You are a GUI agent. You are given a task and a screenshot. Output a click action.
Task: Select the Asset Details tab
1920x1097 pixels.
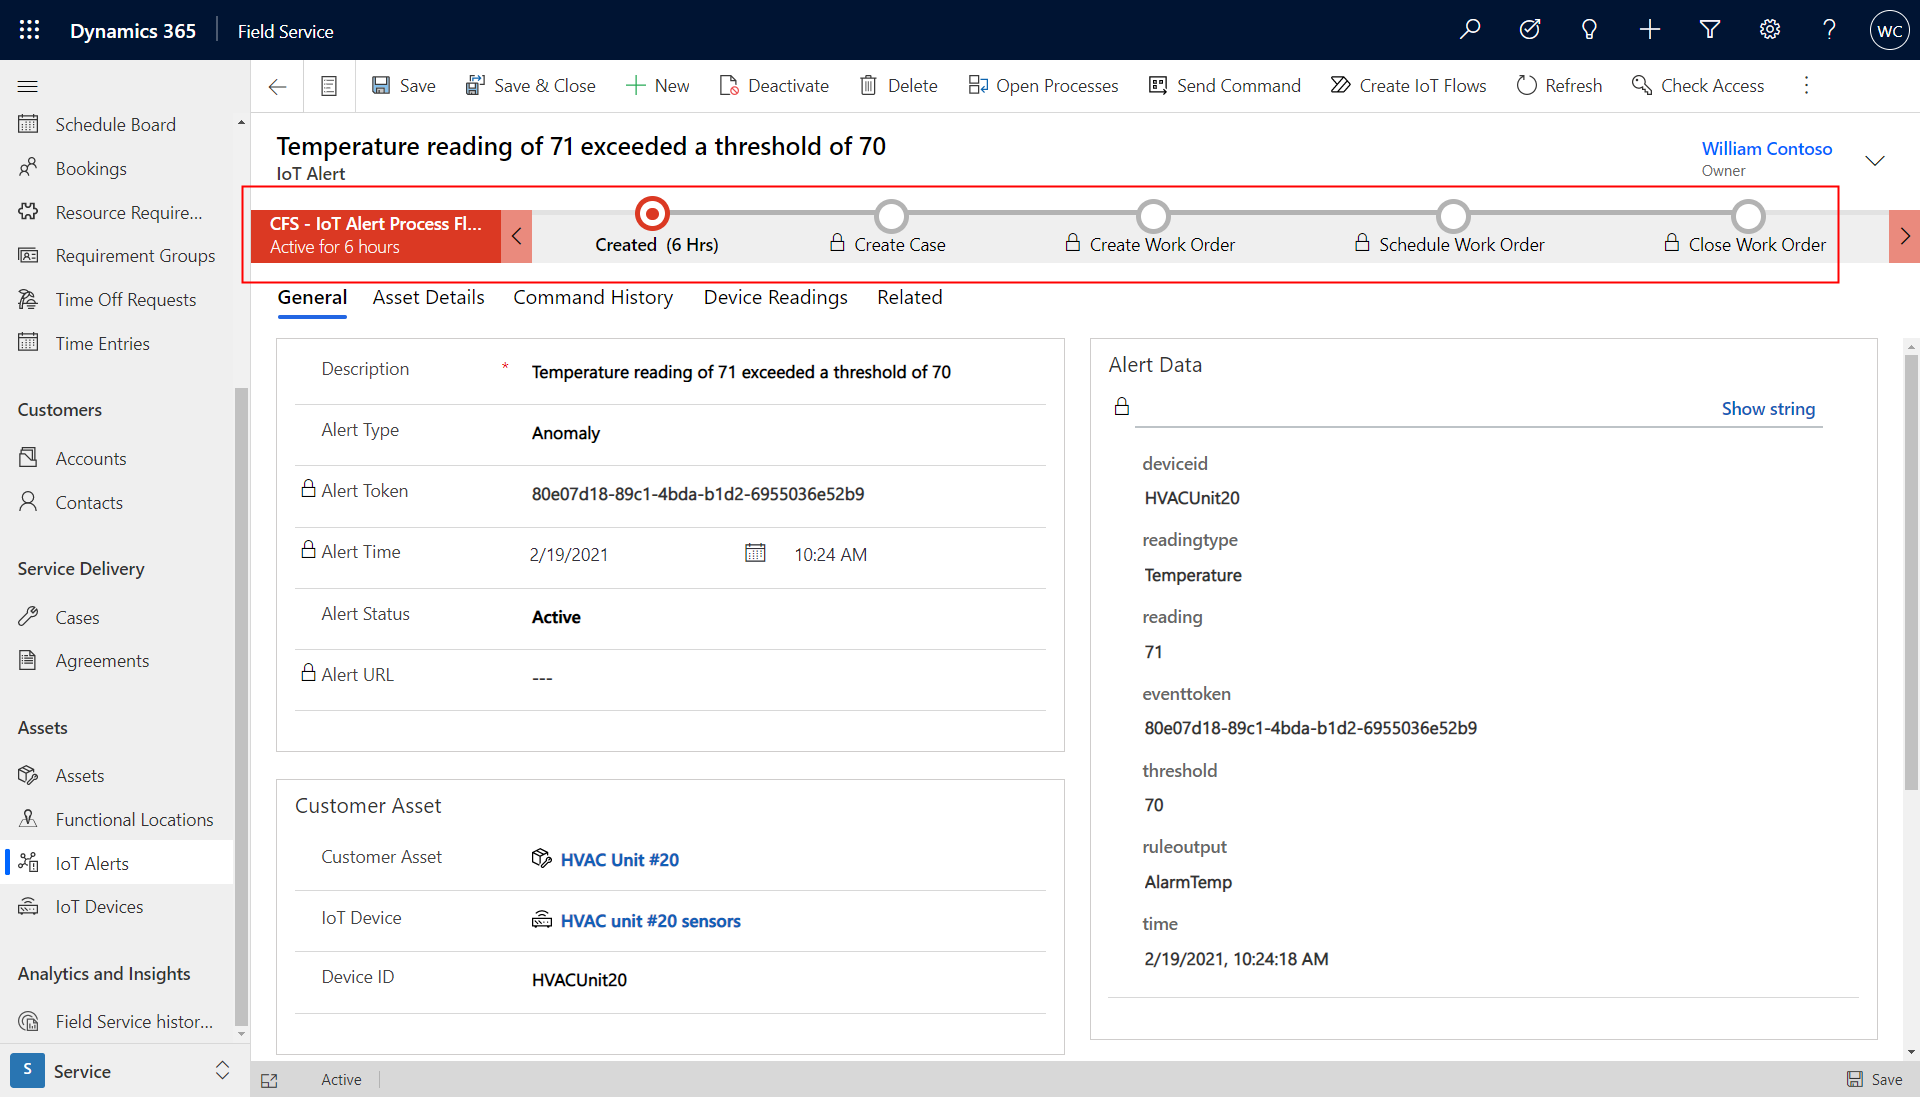click(429, 297)
